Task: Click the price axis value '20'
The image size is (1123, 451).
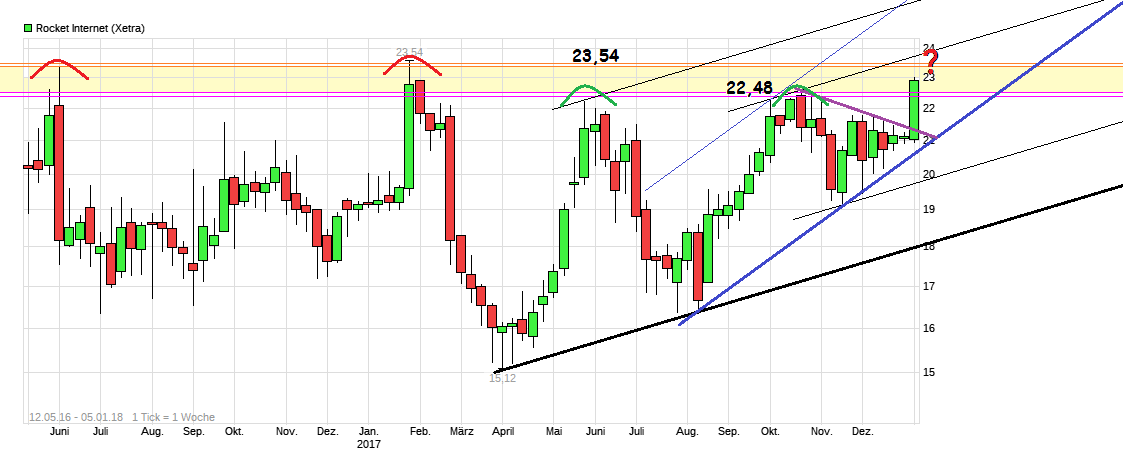Action: (x=929, y=174)
